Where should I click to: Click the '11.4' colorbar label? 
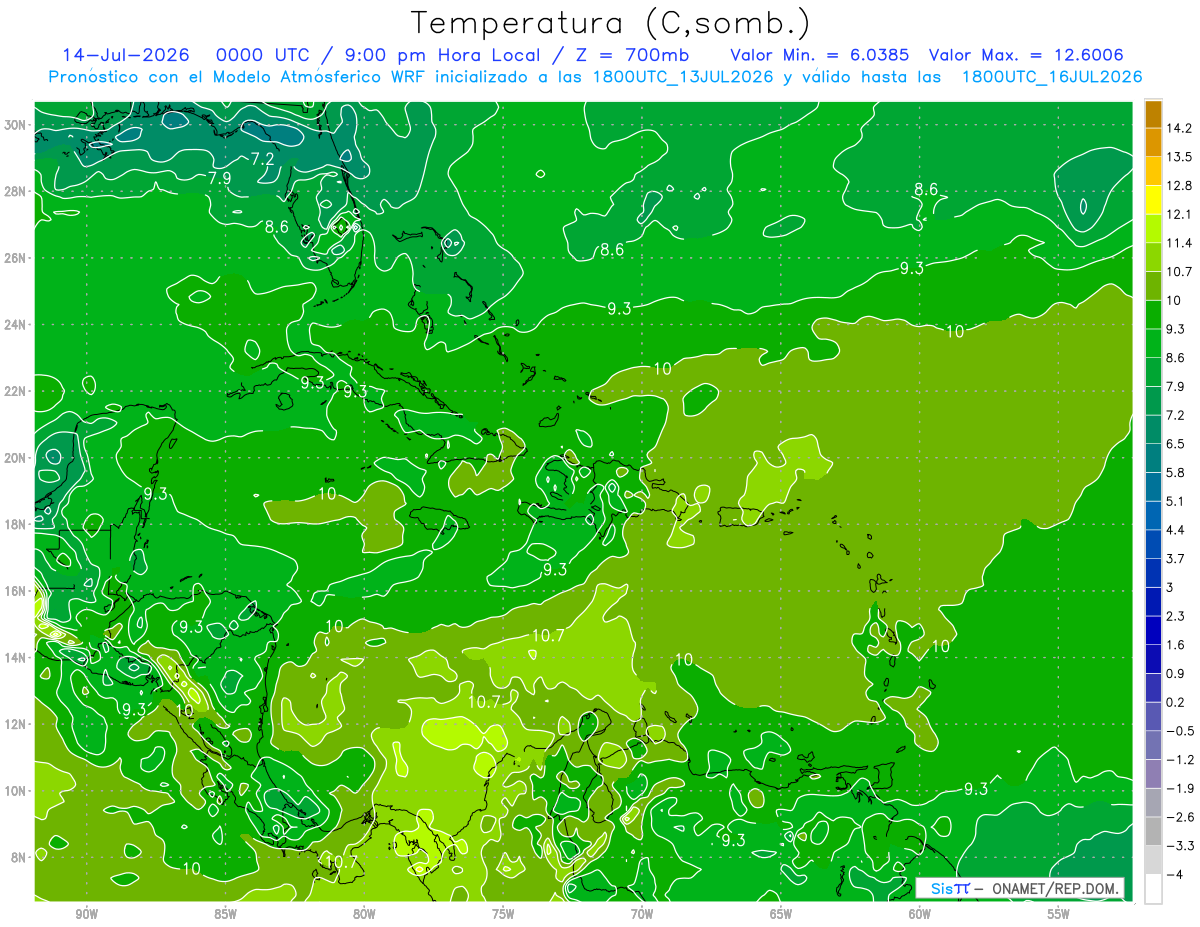(x=1179, y=243)
